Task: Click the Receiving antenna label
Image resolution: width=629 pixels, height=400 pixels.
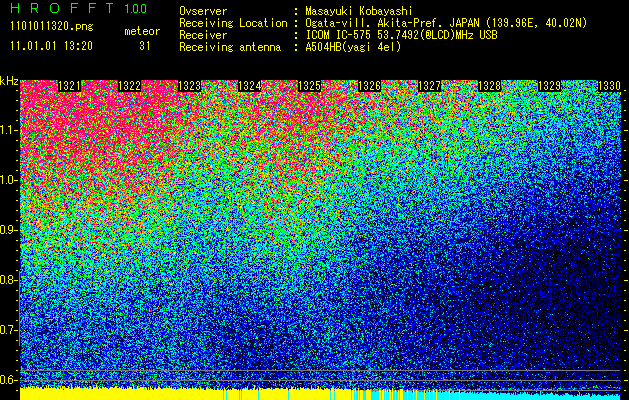Action: (230, 47)
